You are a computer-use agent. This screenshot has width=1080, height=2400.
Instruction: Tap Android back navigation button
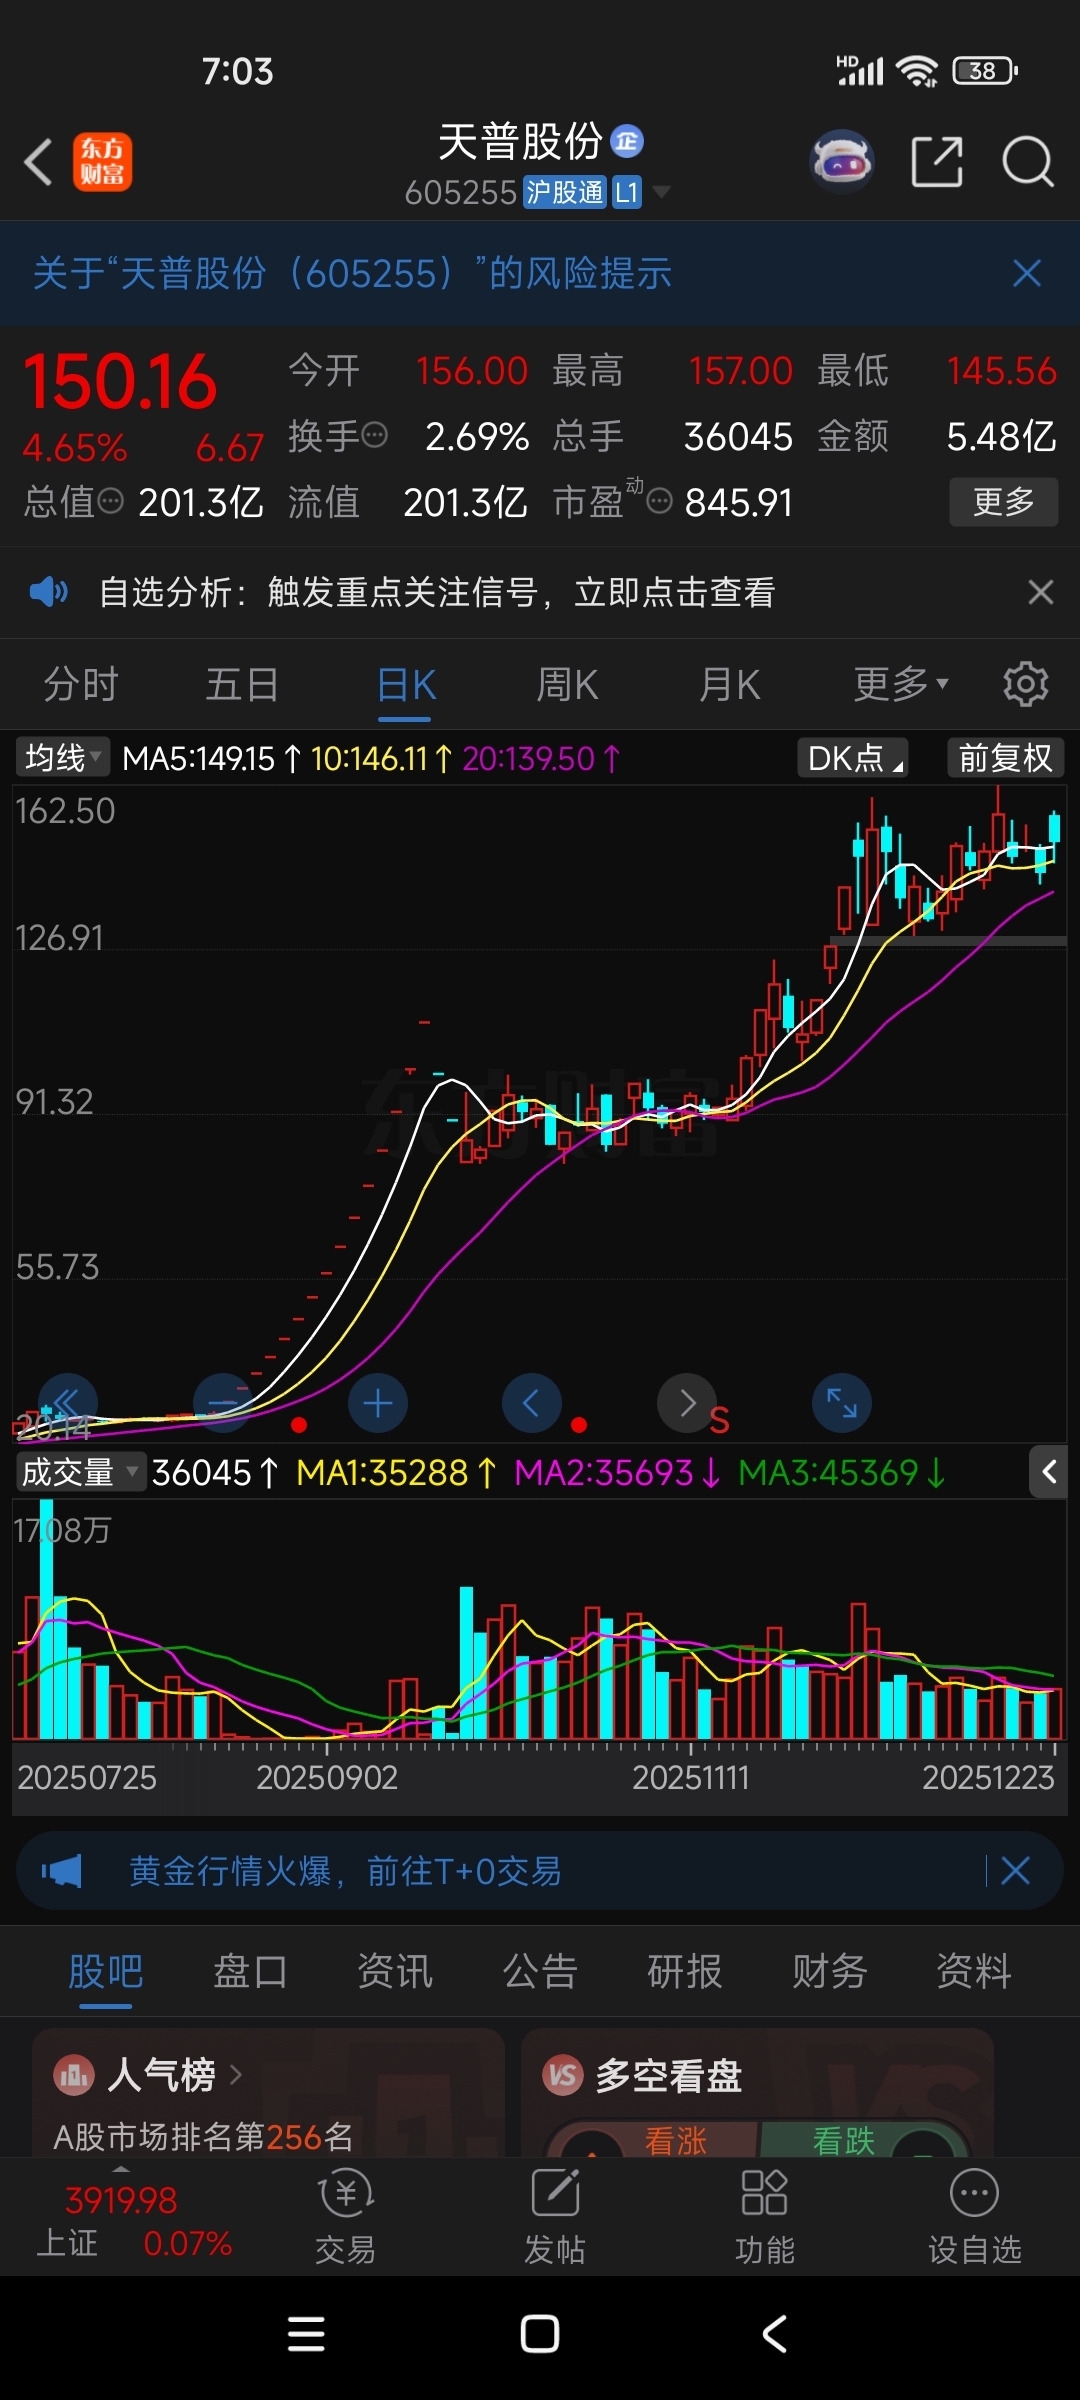point(774,2335)
